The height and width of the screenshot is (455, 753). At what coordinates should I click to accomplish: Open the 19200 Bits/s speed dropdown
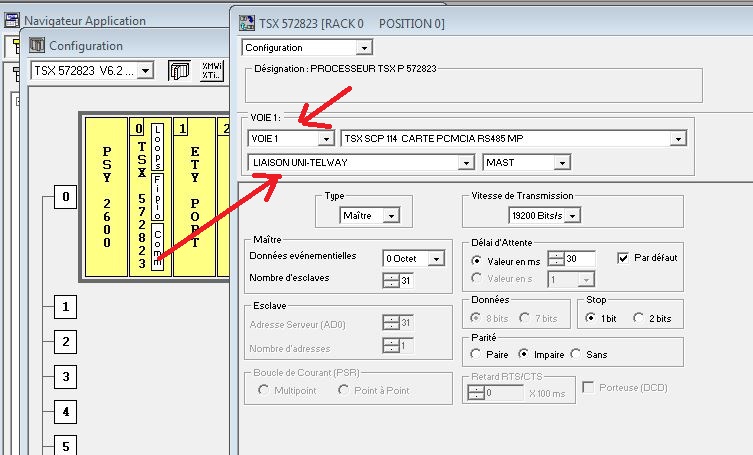click(x=572, y=216)
